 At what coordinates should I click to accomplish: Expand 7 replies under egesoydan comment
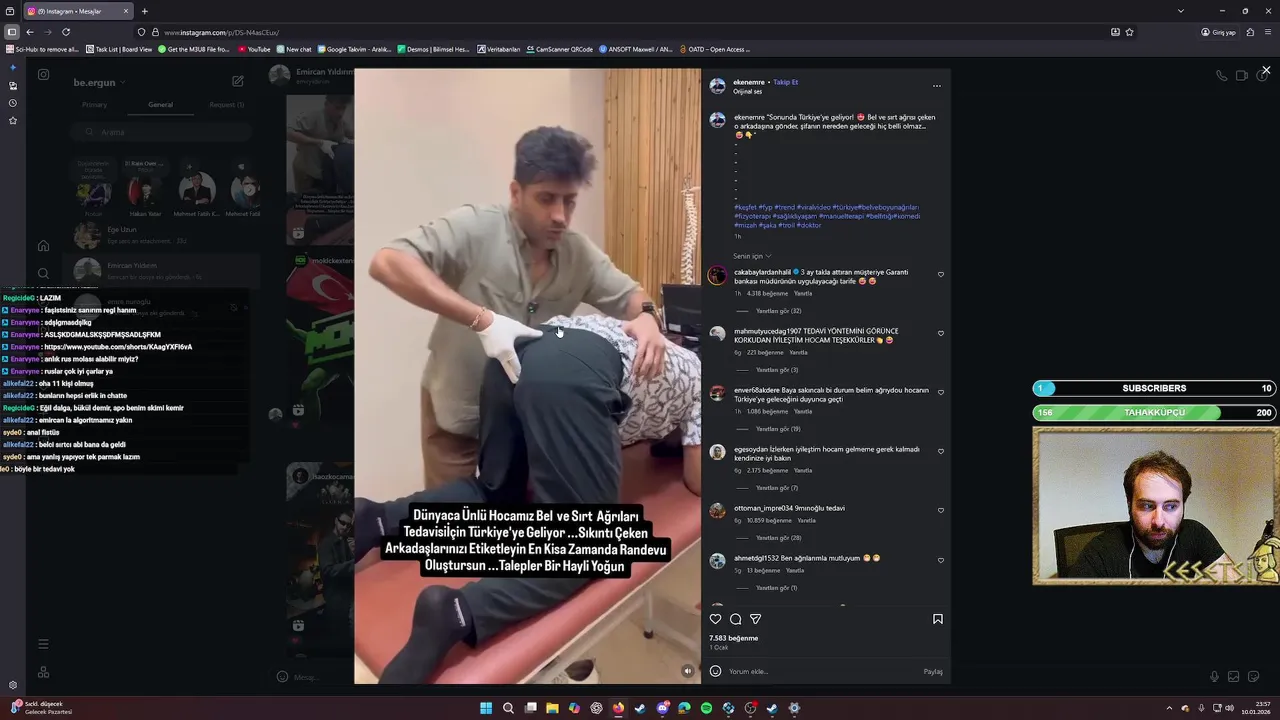tap(777, 488)
